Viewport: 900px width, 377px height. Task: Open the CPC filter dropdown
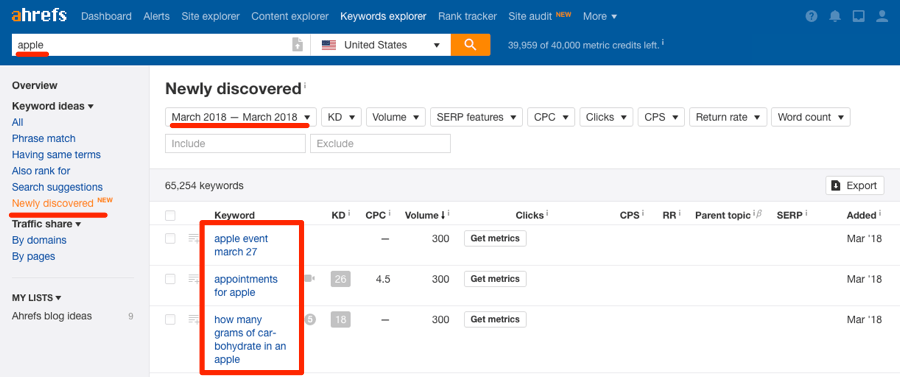[550, 117]
